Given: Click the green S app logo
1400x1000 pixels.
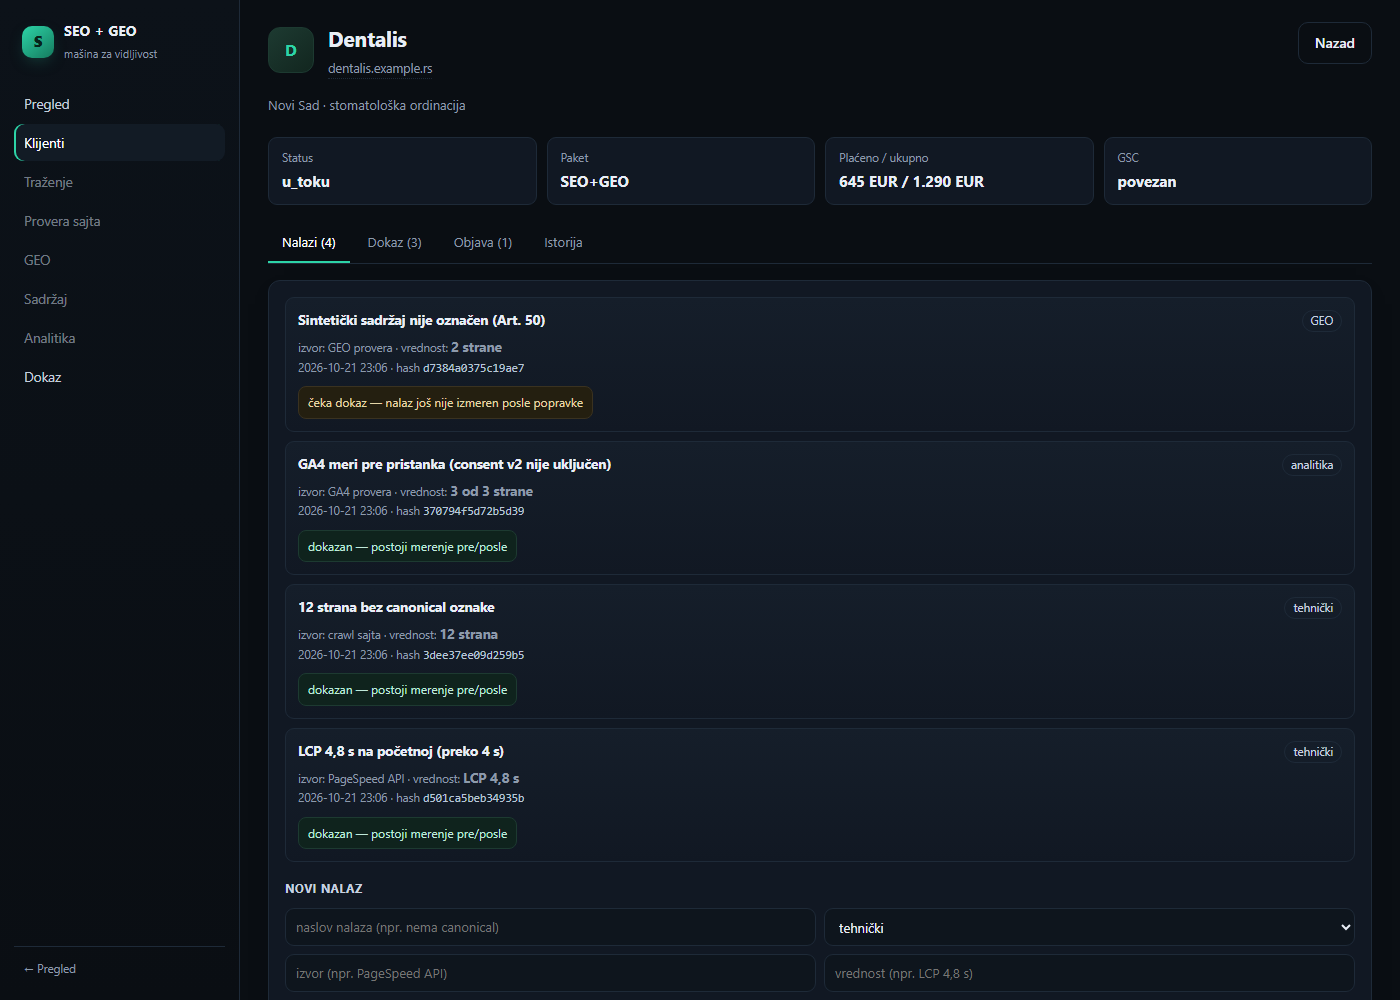Looking at the screenshot, I should pyautogui.click(x=38, y=42).
